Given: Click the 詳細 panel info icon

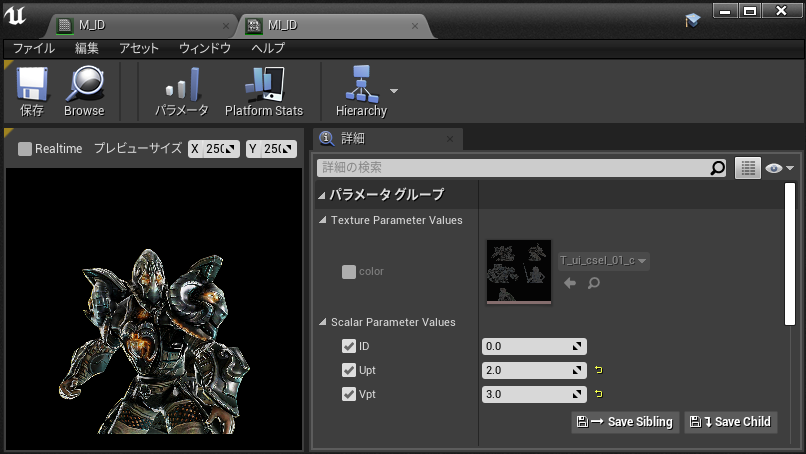Looking at the screenshot, I should (x=326, y=138).
